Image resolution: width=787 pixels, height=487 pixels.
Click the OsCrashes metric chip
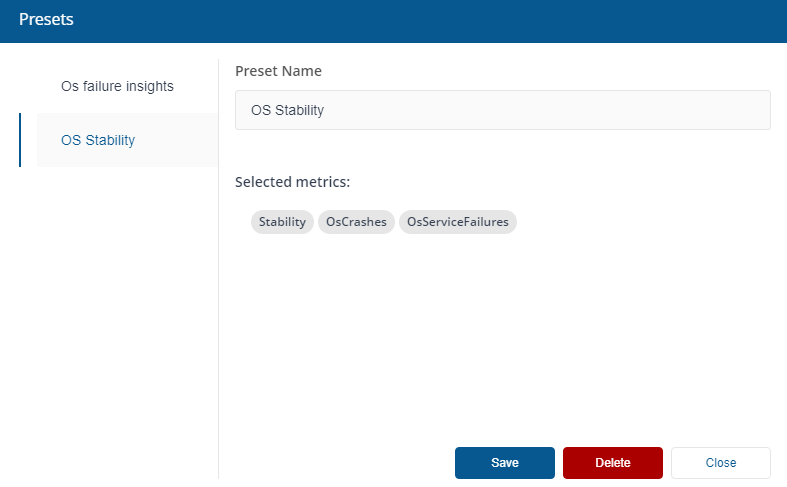[x=356, y=222]
